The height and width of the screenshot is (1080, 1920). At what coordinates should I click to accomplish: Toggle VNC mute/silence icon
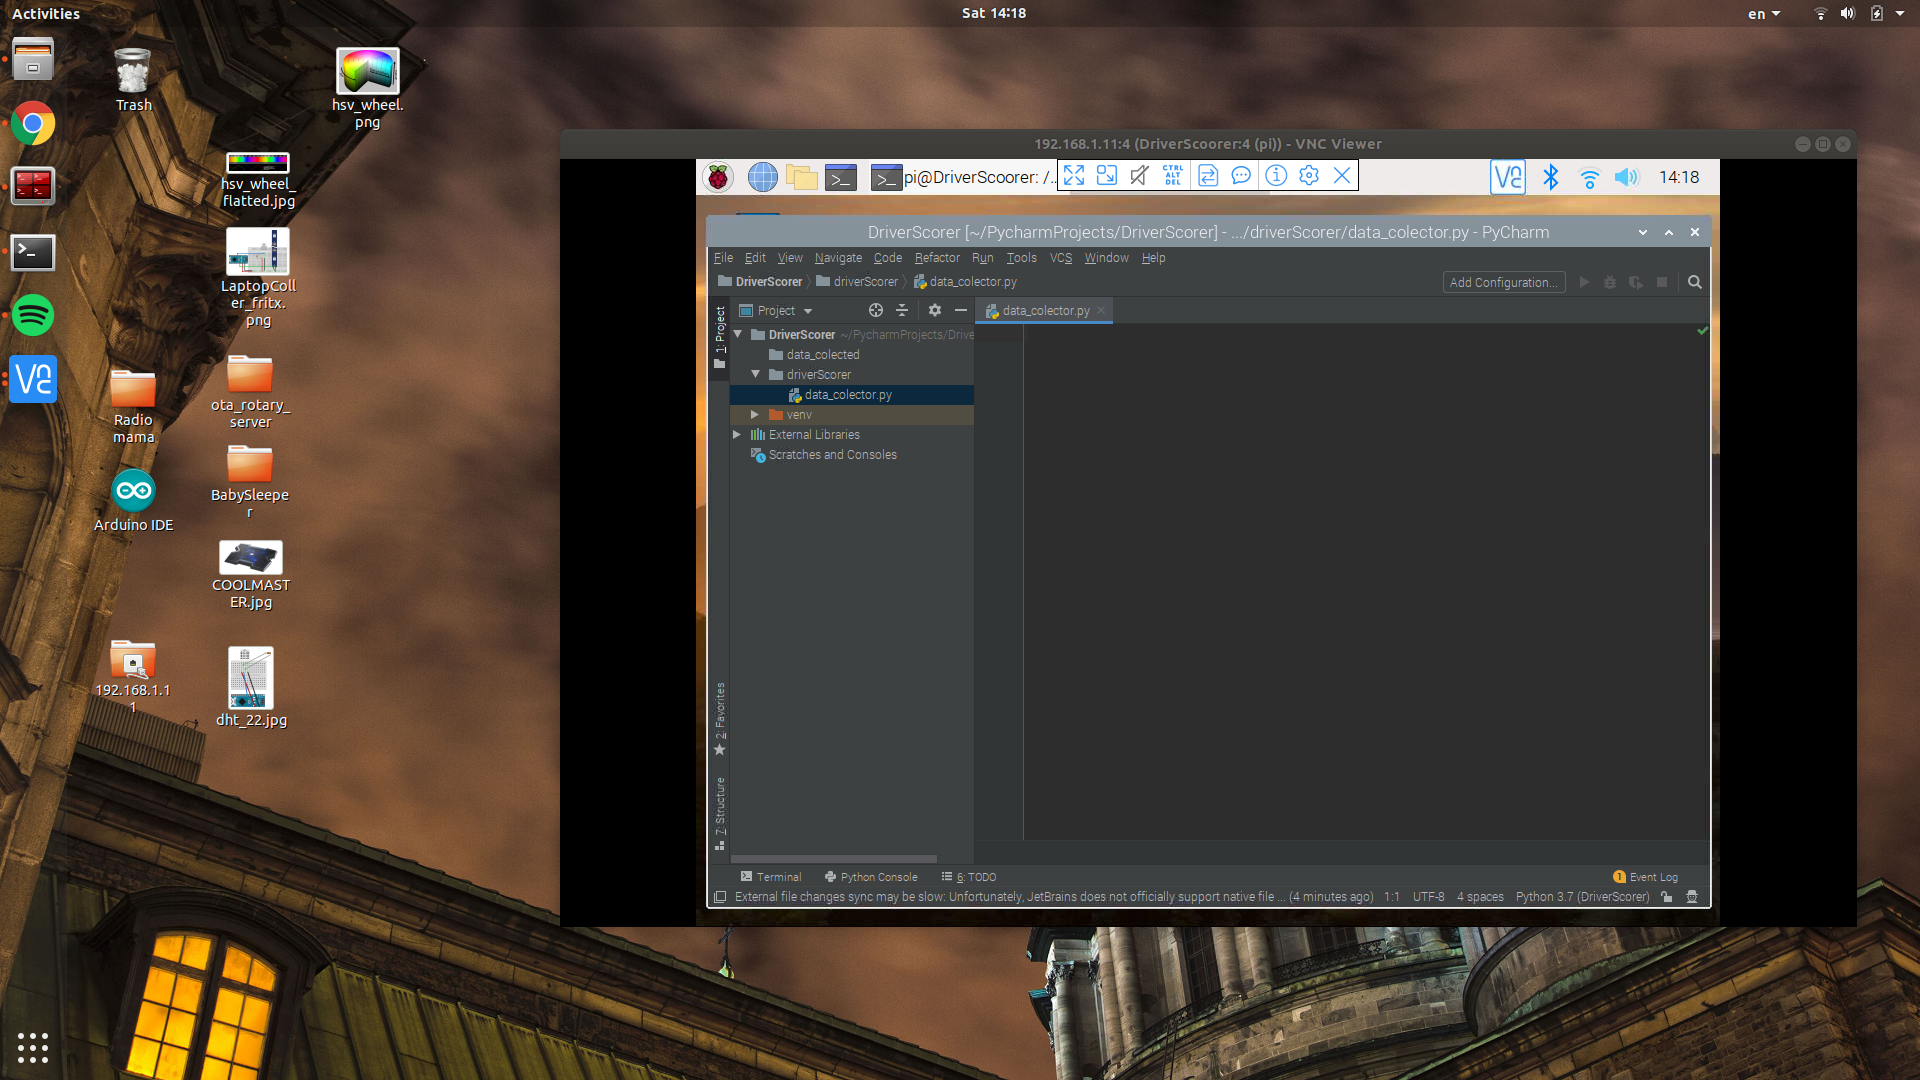1139,176
